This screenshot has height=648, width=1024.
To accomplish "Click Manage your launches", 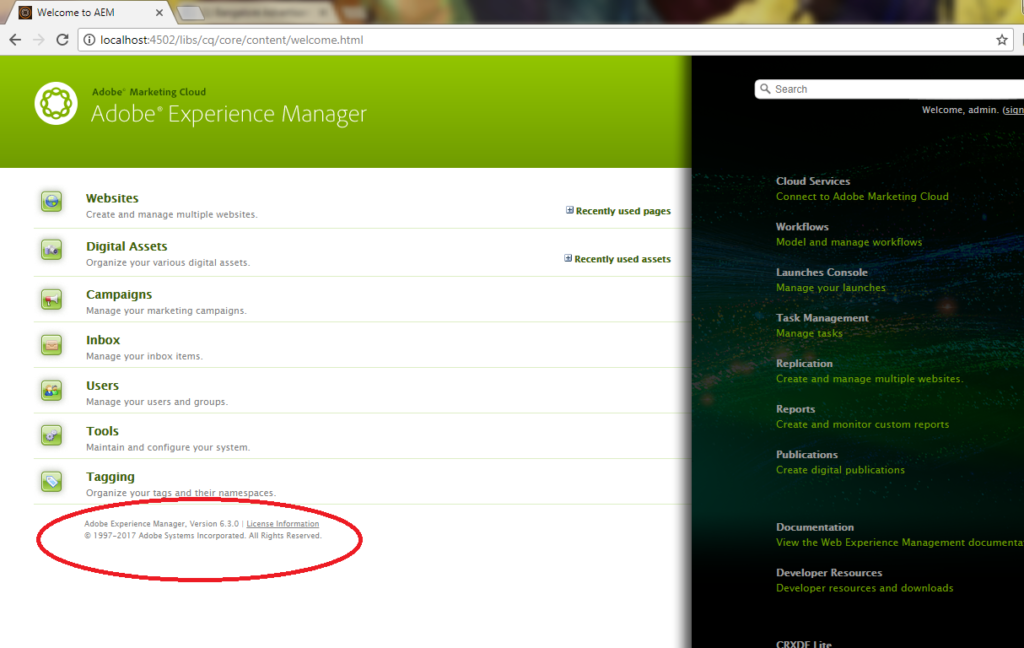I will [x=831, y=288].
